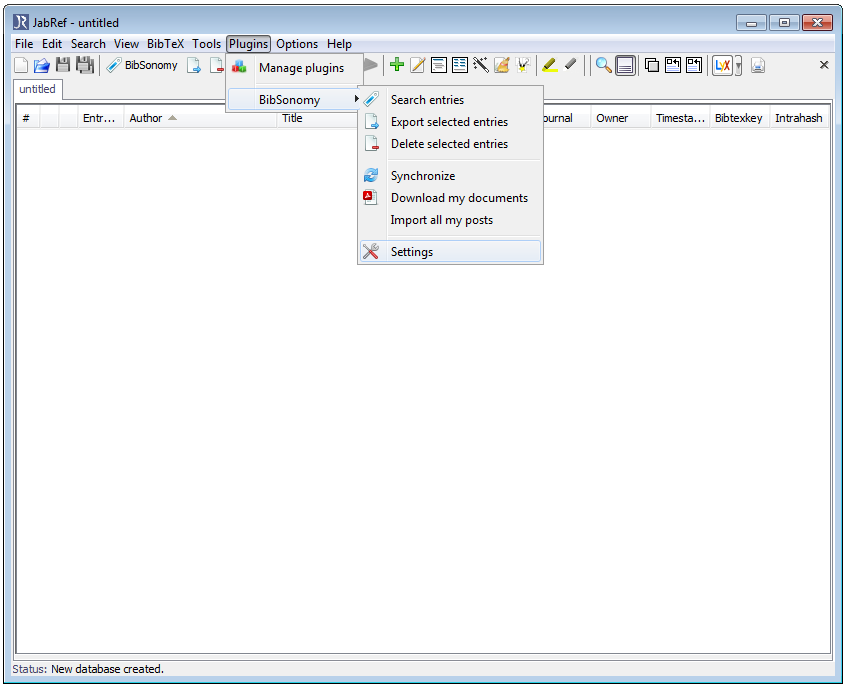
Task: Click the green plus New entry icon
Action: (x=397, y=65)
